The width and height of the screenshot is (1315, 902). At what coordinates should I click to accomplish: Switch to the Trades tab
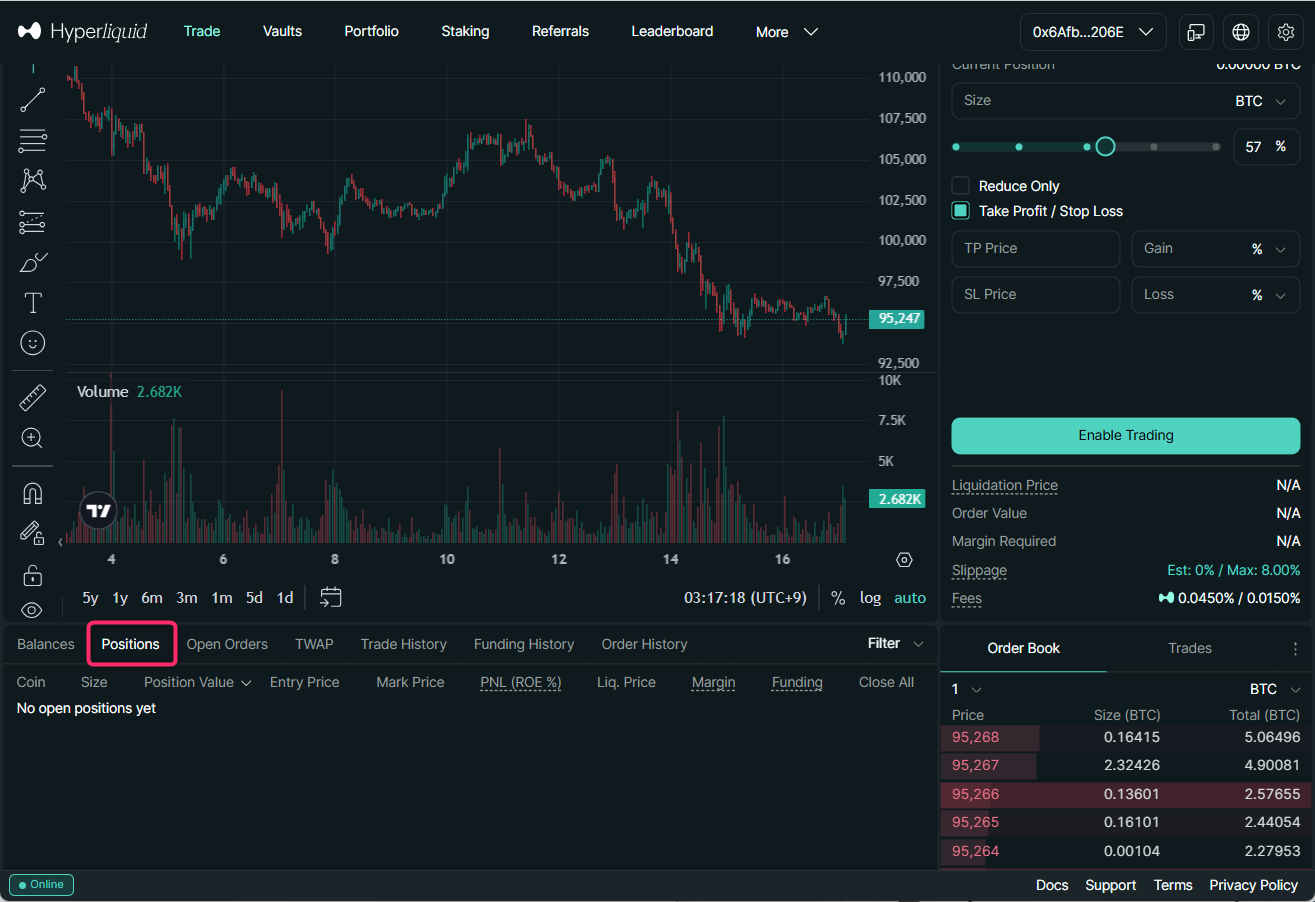[1189, 648]
